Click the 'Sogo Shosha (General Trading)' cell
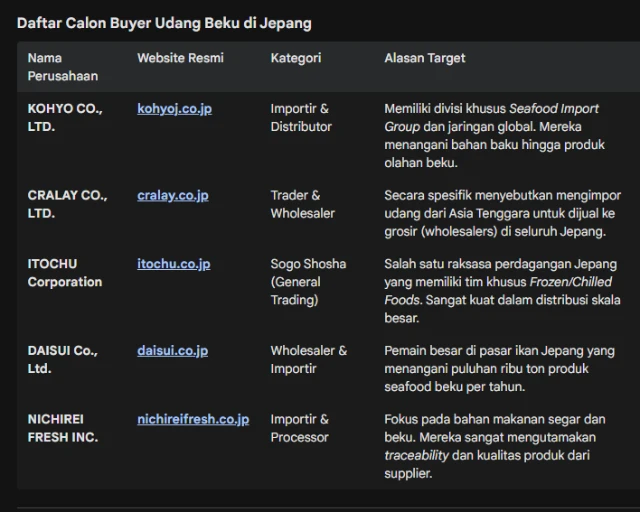Viewport: 640px width, 512px height. pos(308,282)
